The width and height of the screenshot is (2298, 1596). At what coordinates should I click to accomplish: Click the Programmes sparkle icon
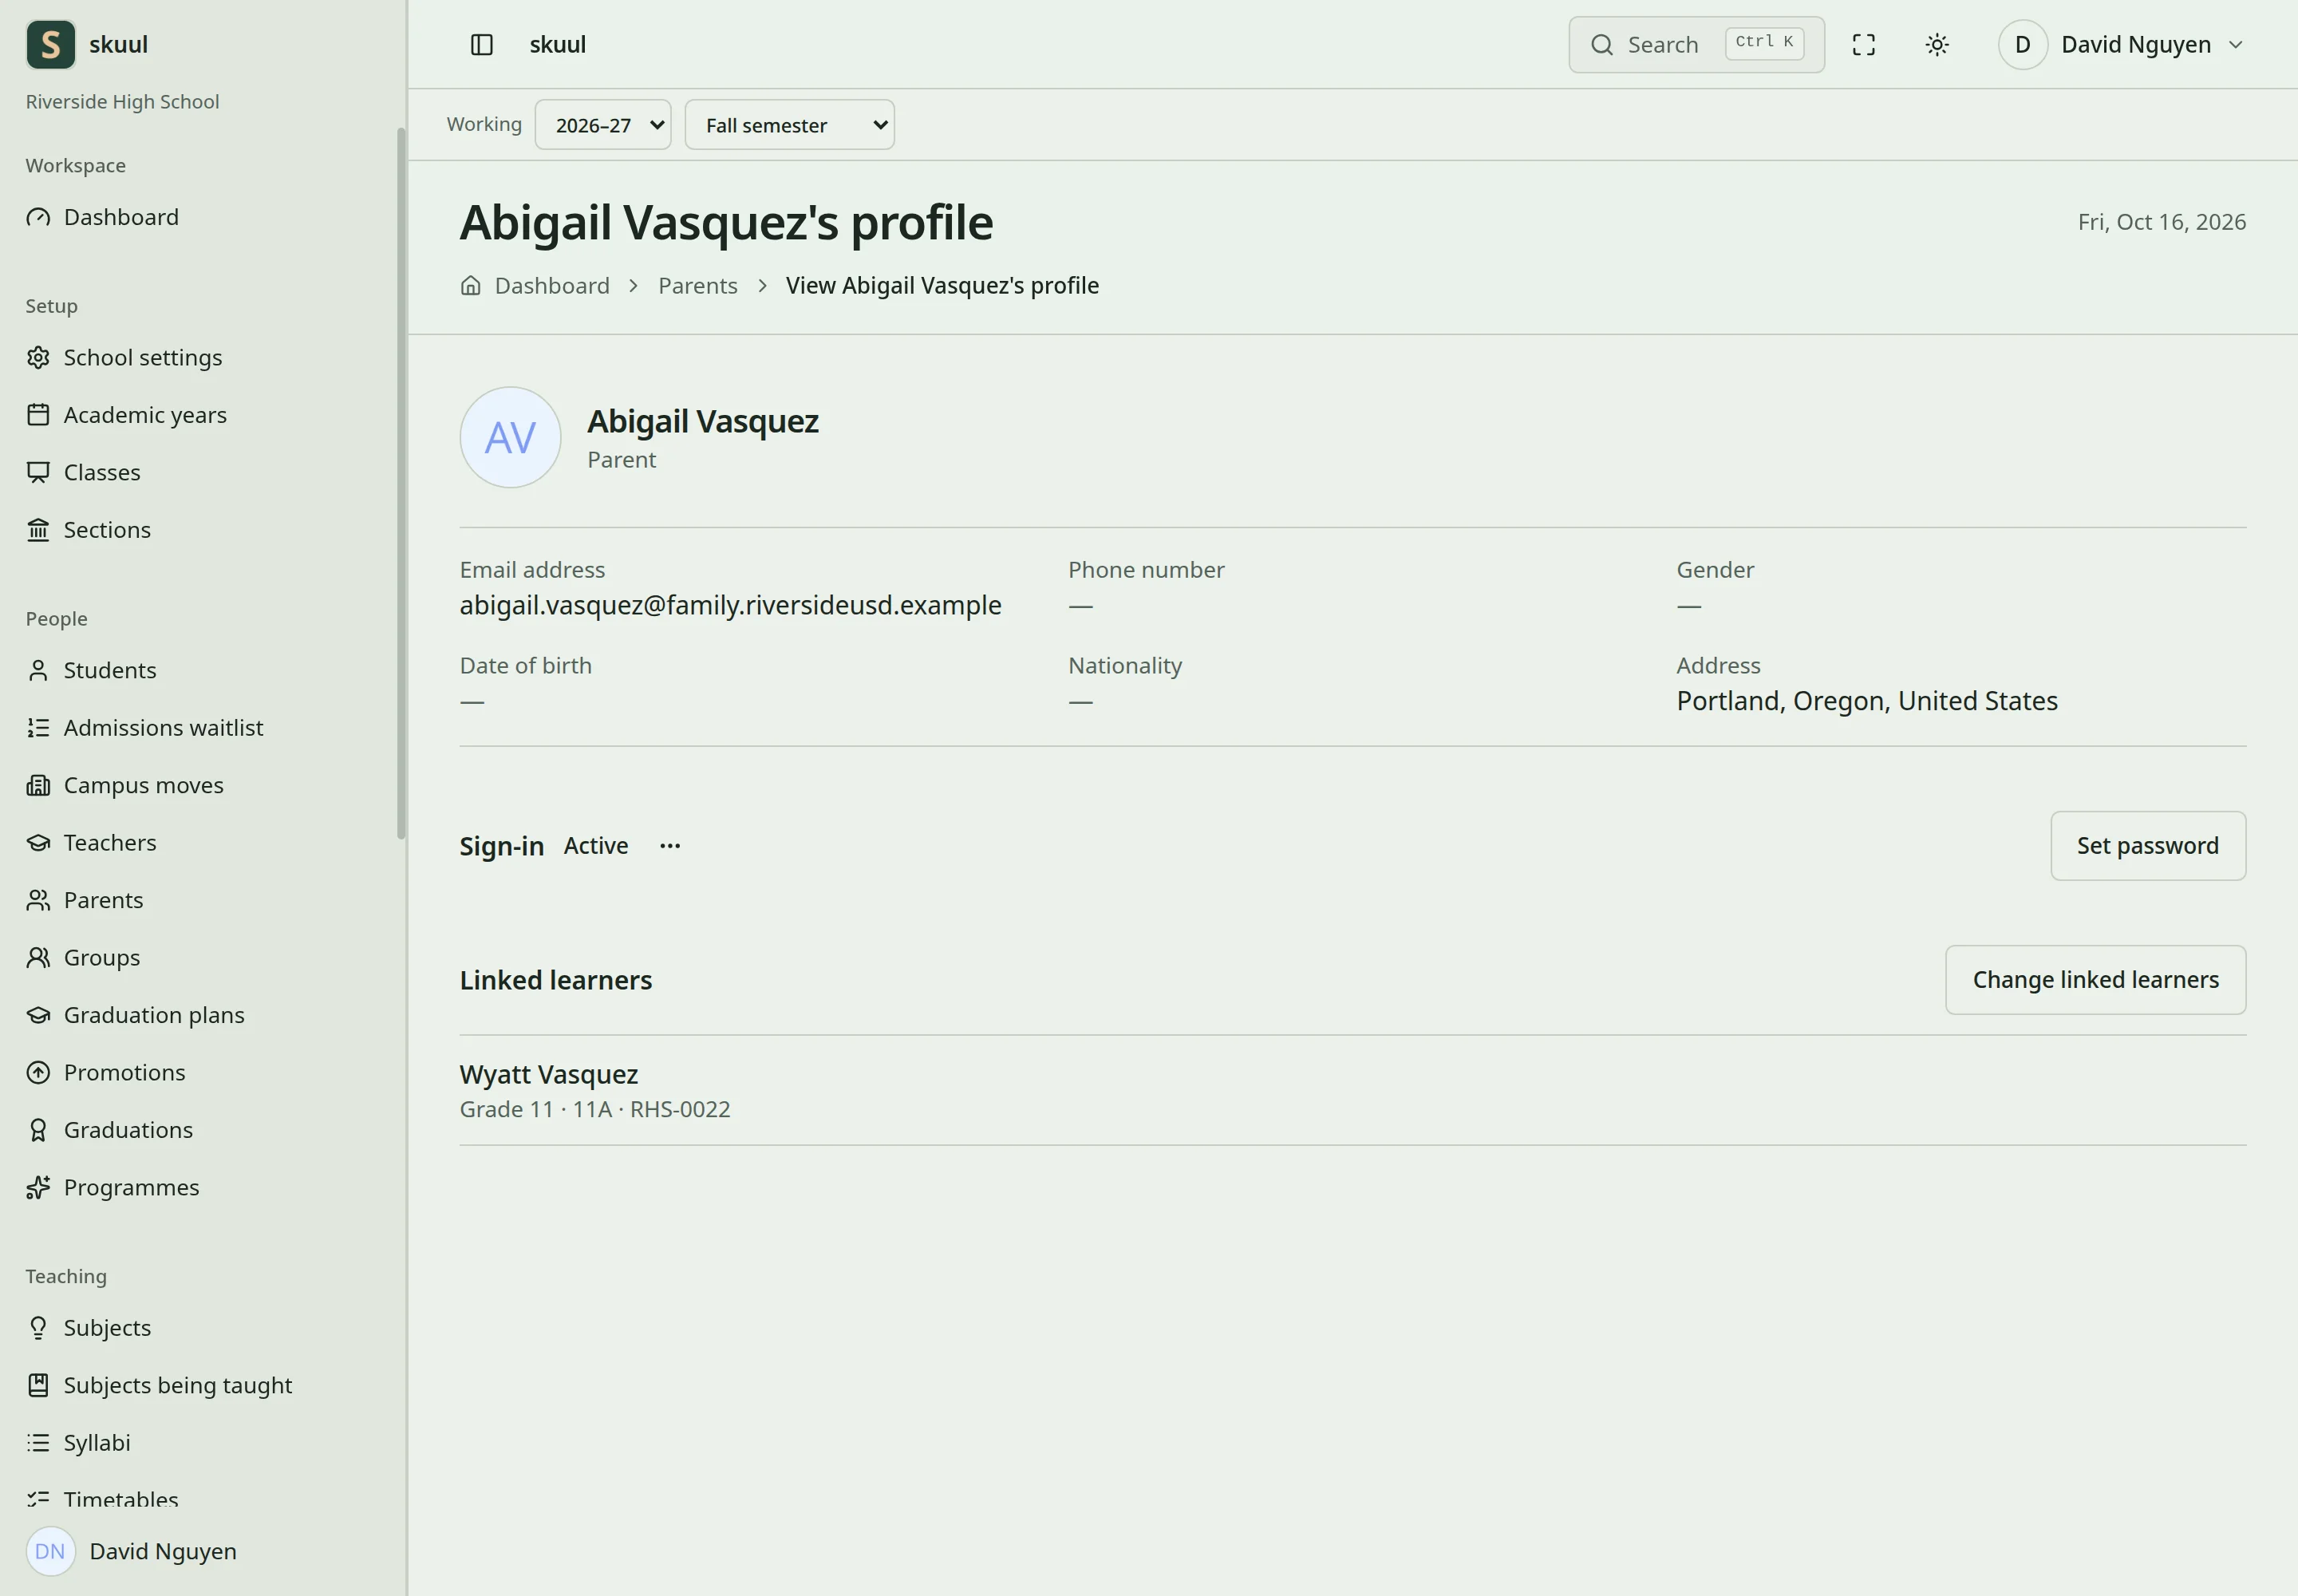coord(38,1188)
